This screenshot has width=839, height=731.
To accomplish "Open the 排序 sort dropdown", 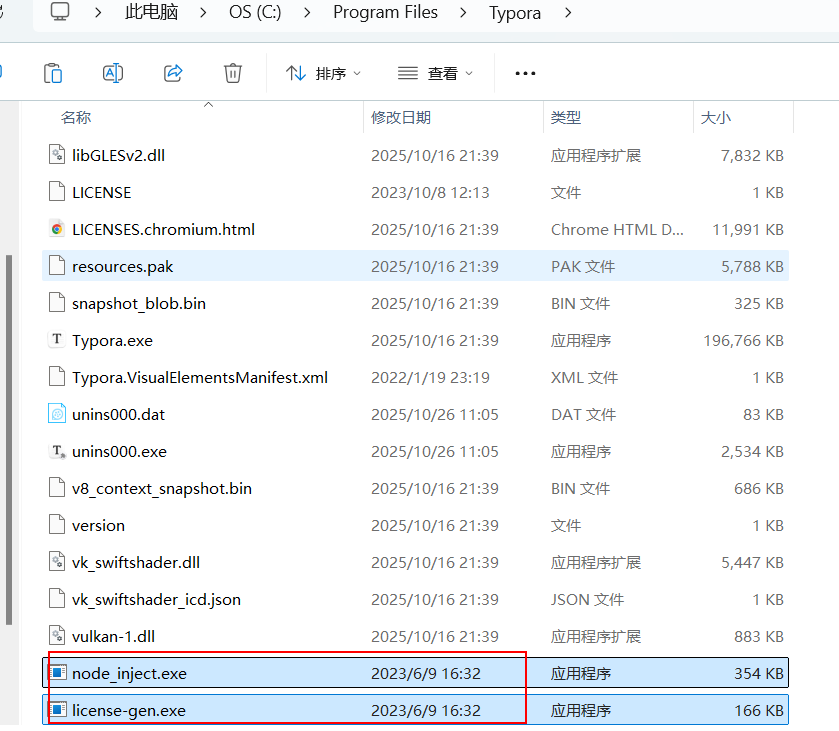I will click(x=323, y=73).
